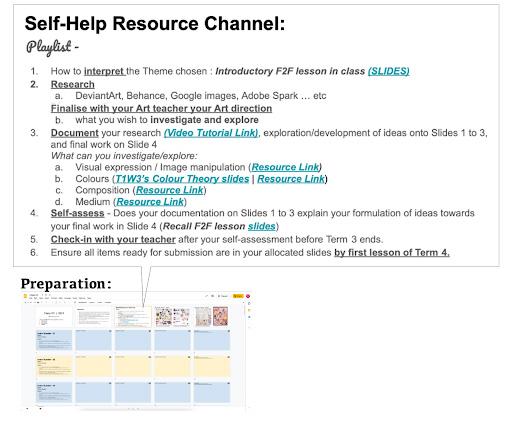This screenshot has width=512, height=422.
Task: Click the pink profile avatar icon
Action: click(248, 296)
